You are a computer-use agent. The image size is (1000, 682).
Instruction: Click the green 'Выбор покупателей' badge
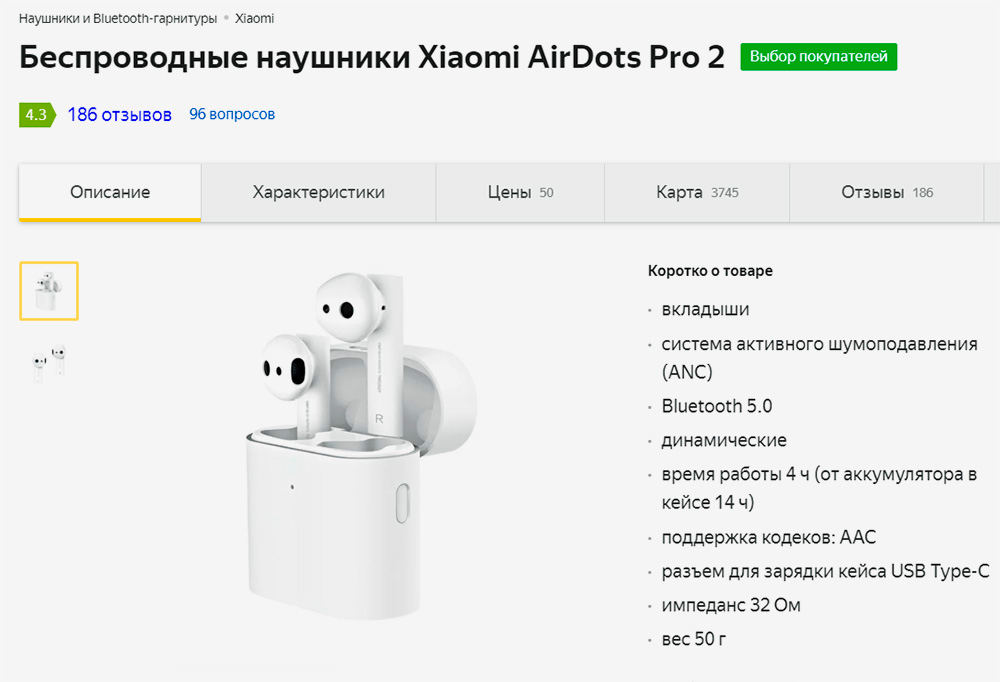coord(818,57)
